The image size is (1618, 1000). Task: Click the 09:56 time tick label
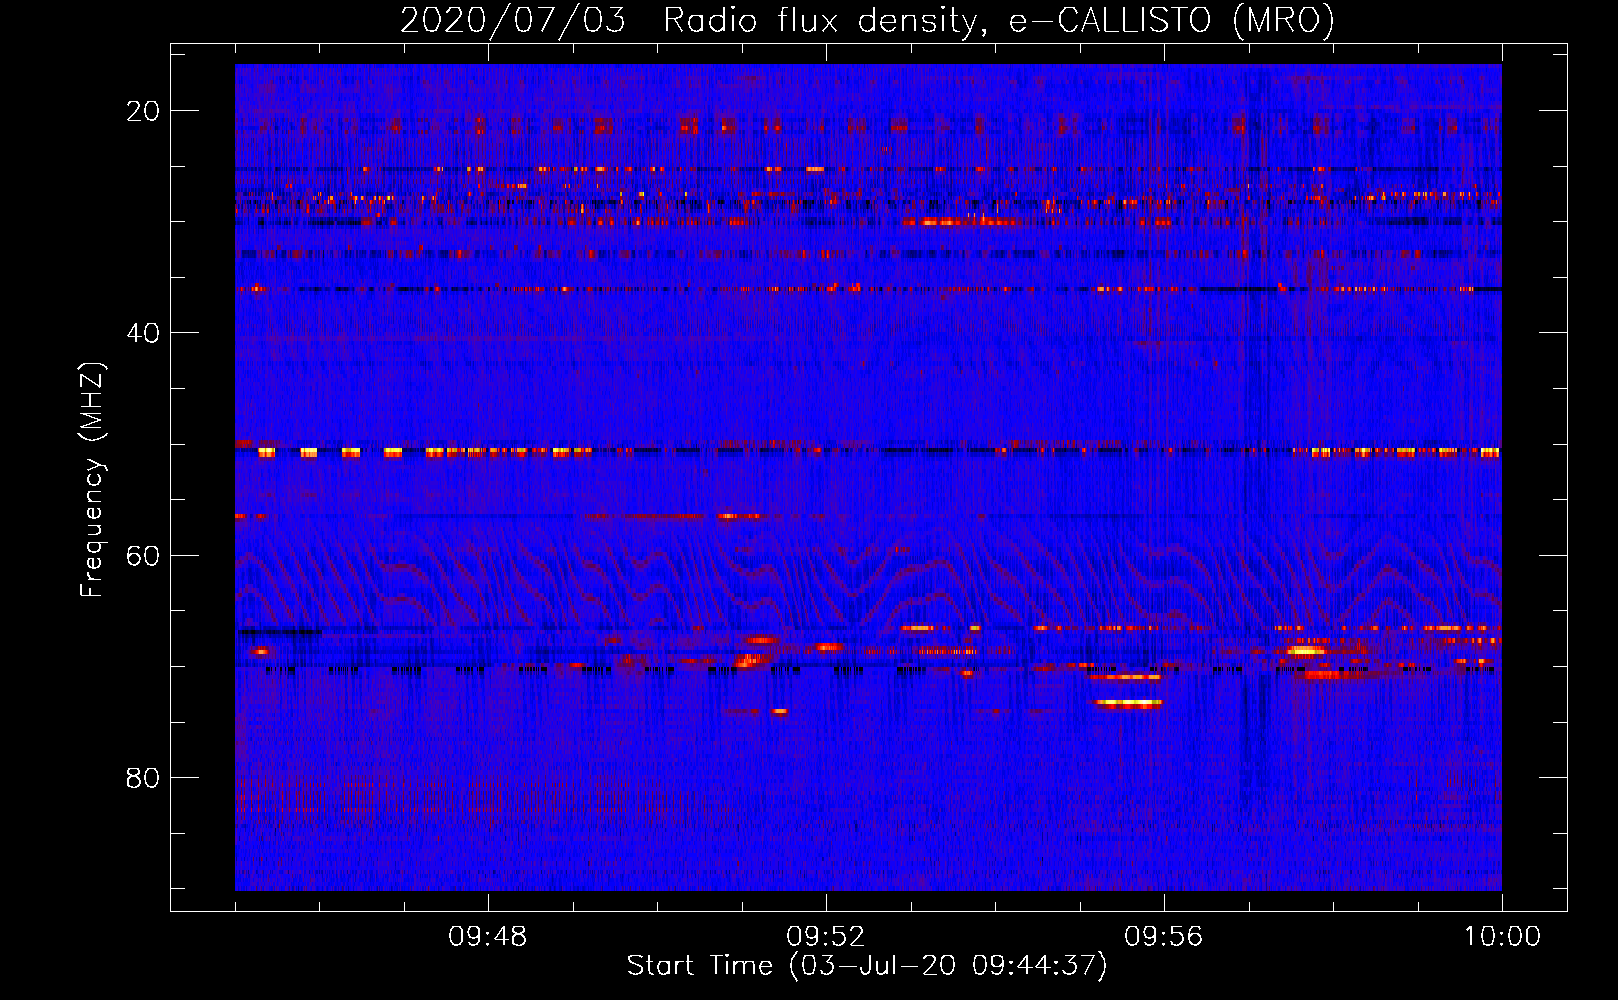(x=1164, y=937)
